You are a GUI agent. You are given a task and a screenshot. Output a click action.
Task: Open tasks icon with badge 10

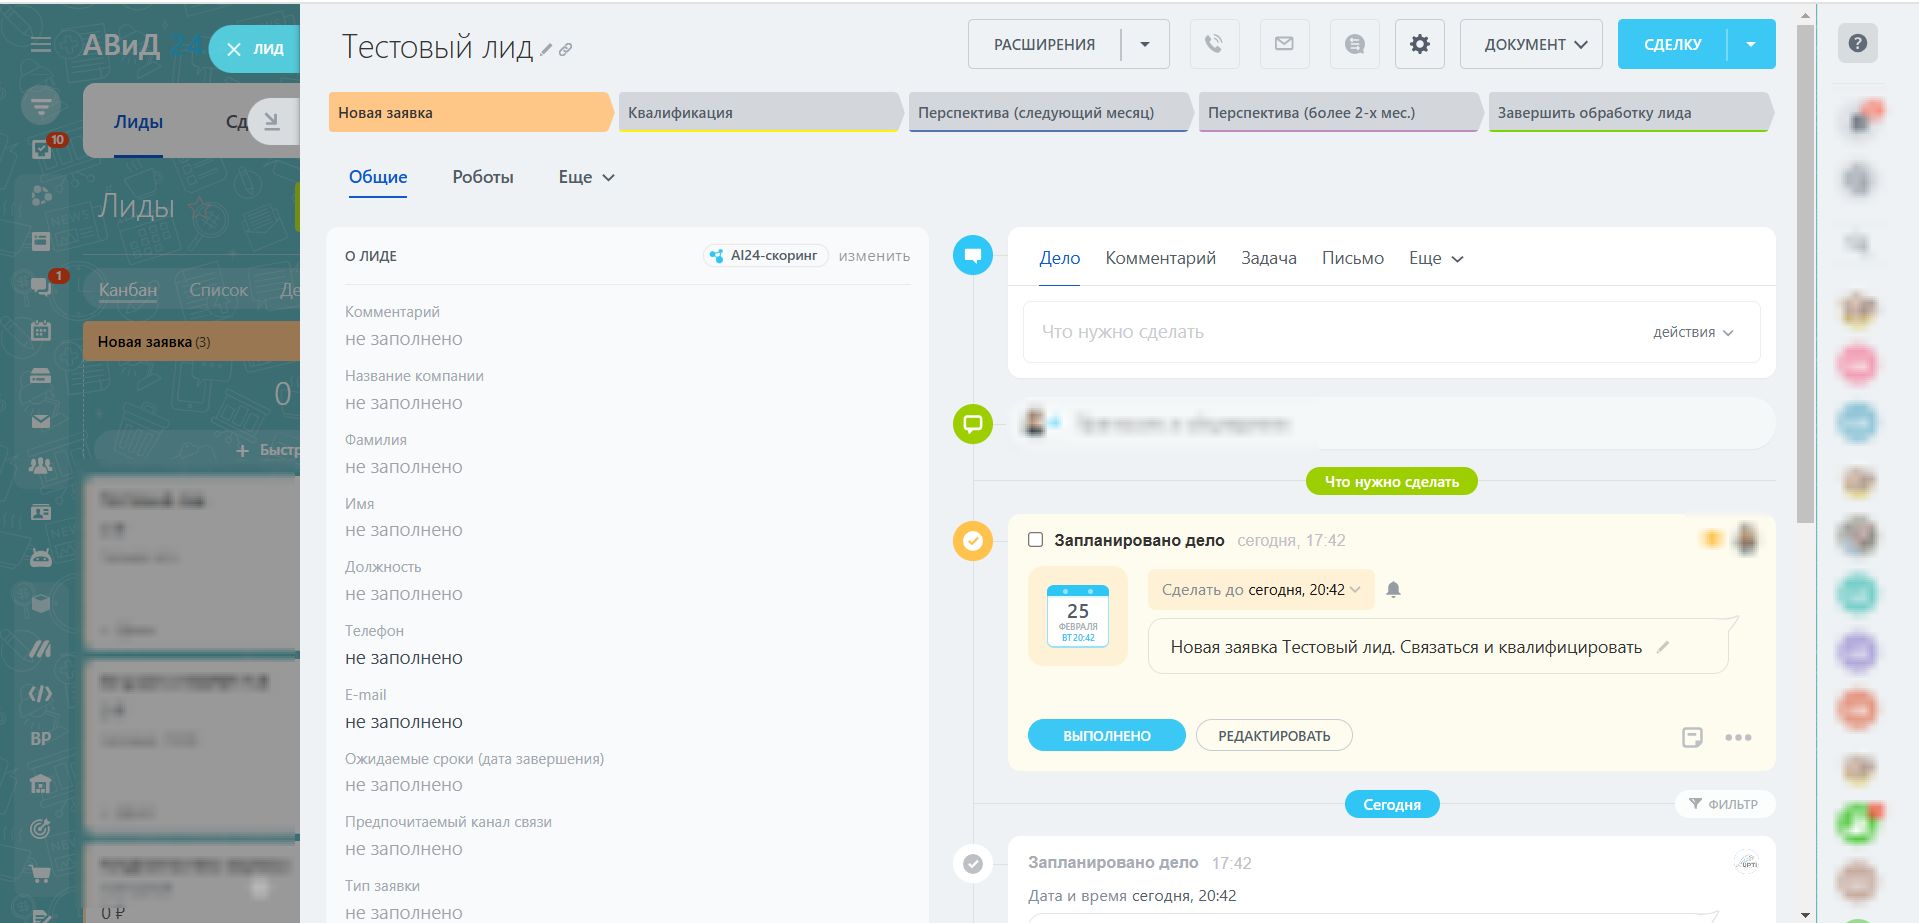(42, 149)
